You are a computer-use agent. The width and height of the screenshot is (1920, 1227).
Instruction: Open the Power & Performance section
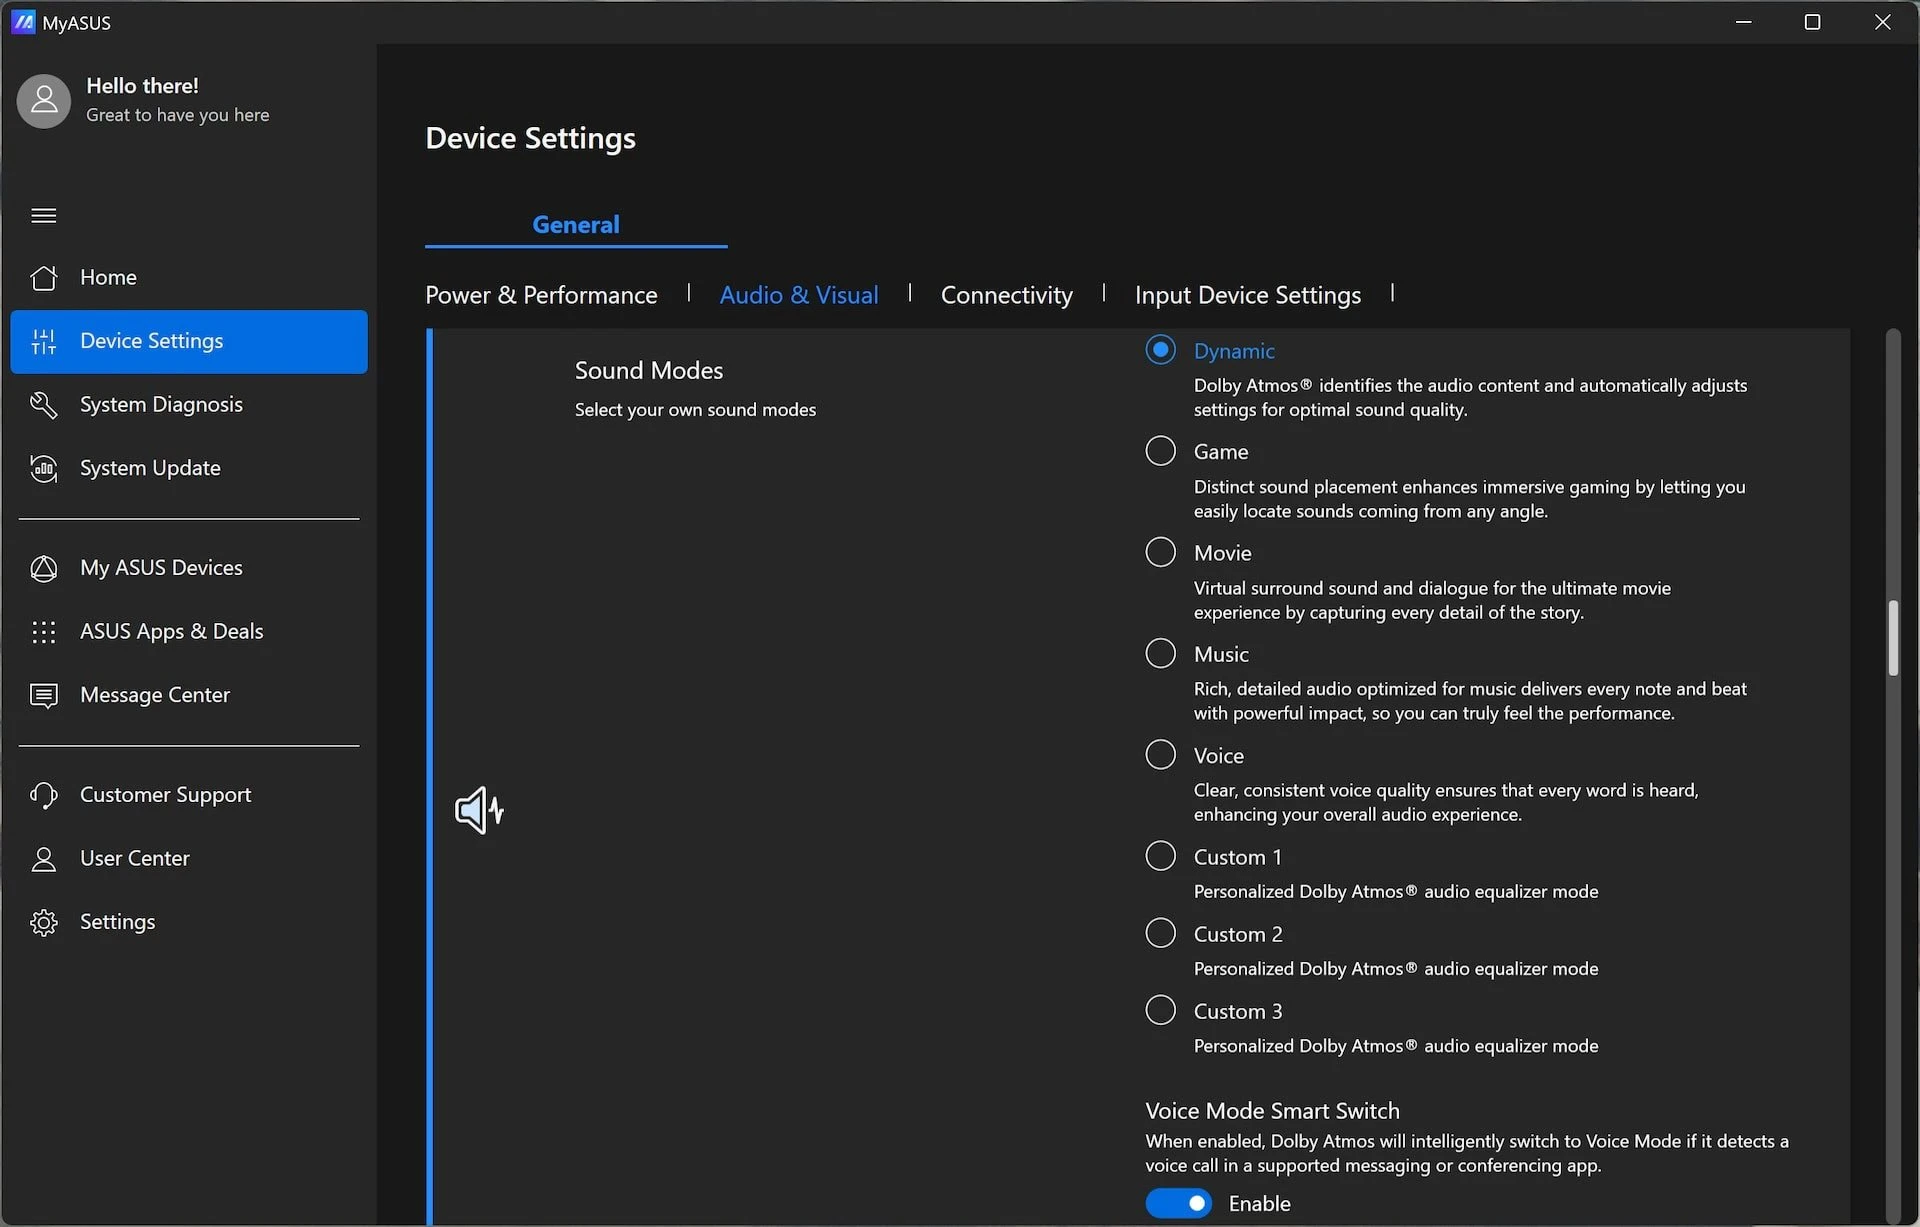tap(541, 295)
